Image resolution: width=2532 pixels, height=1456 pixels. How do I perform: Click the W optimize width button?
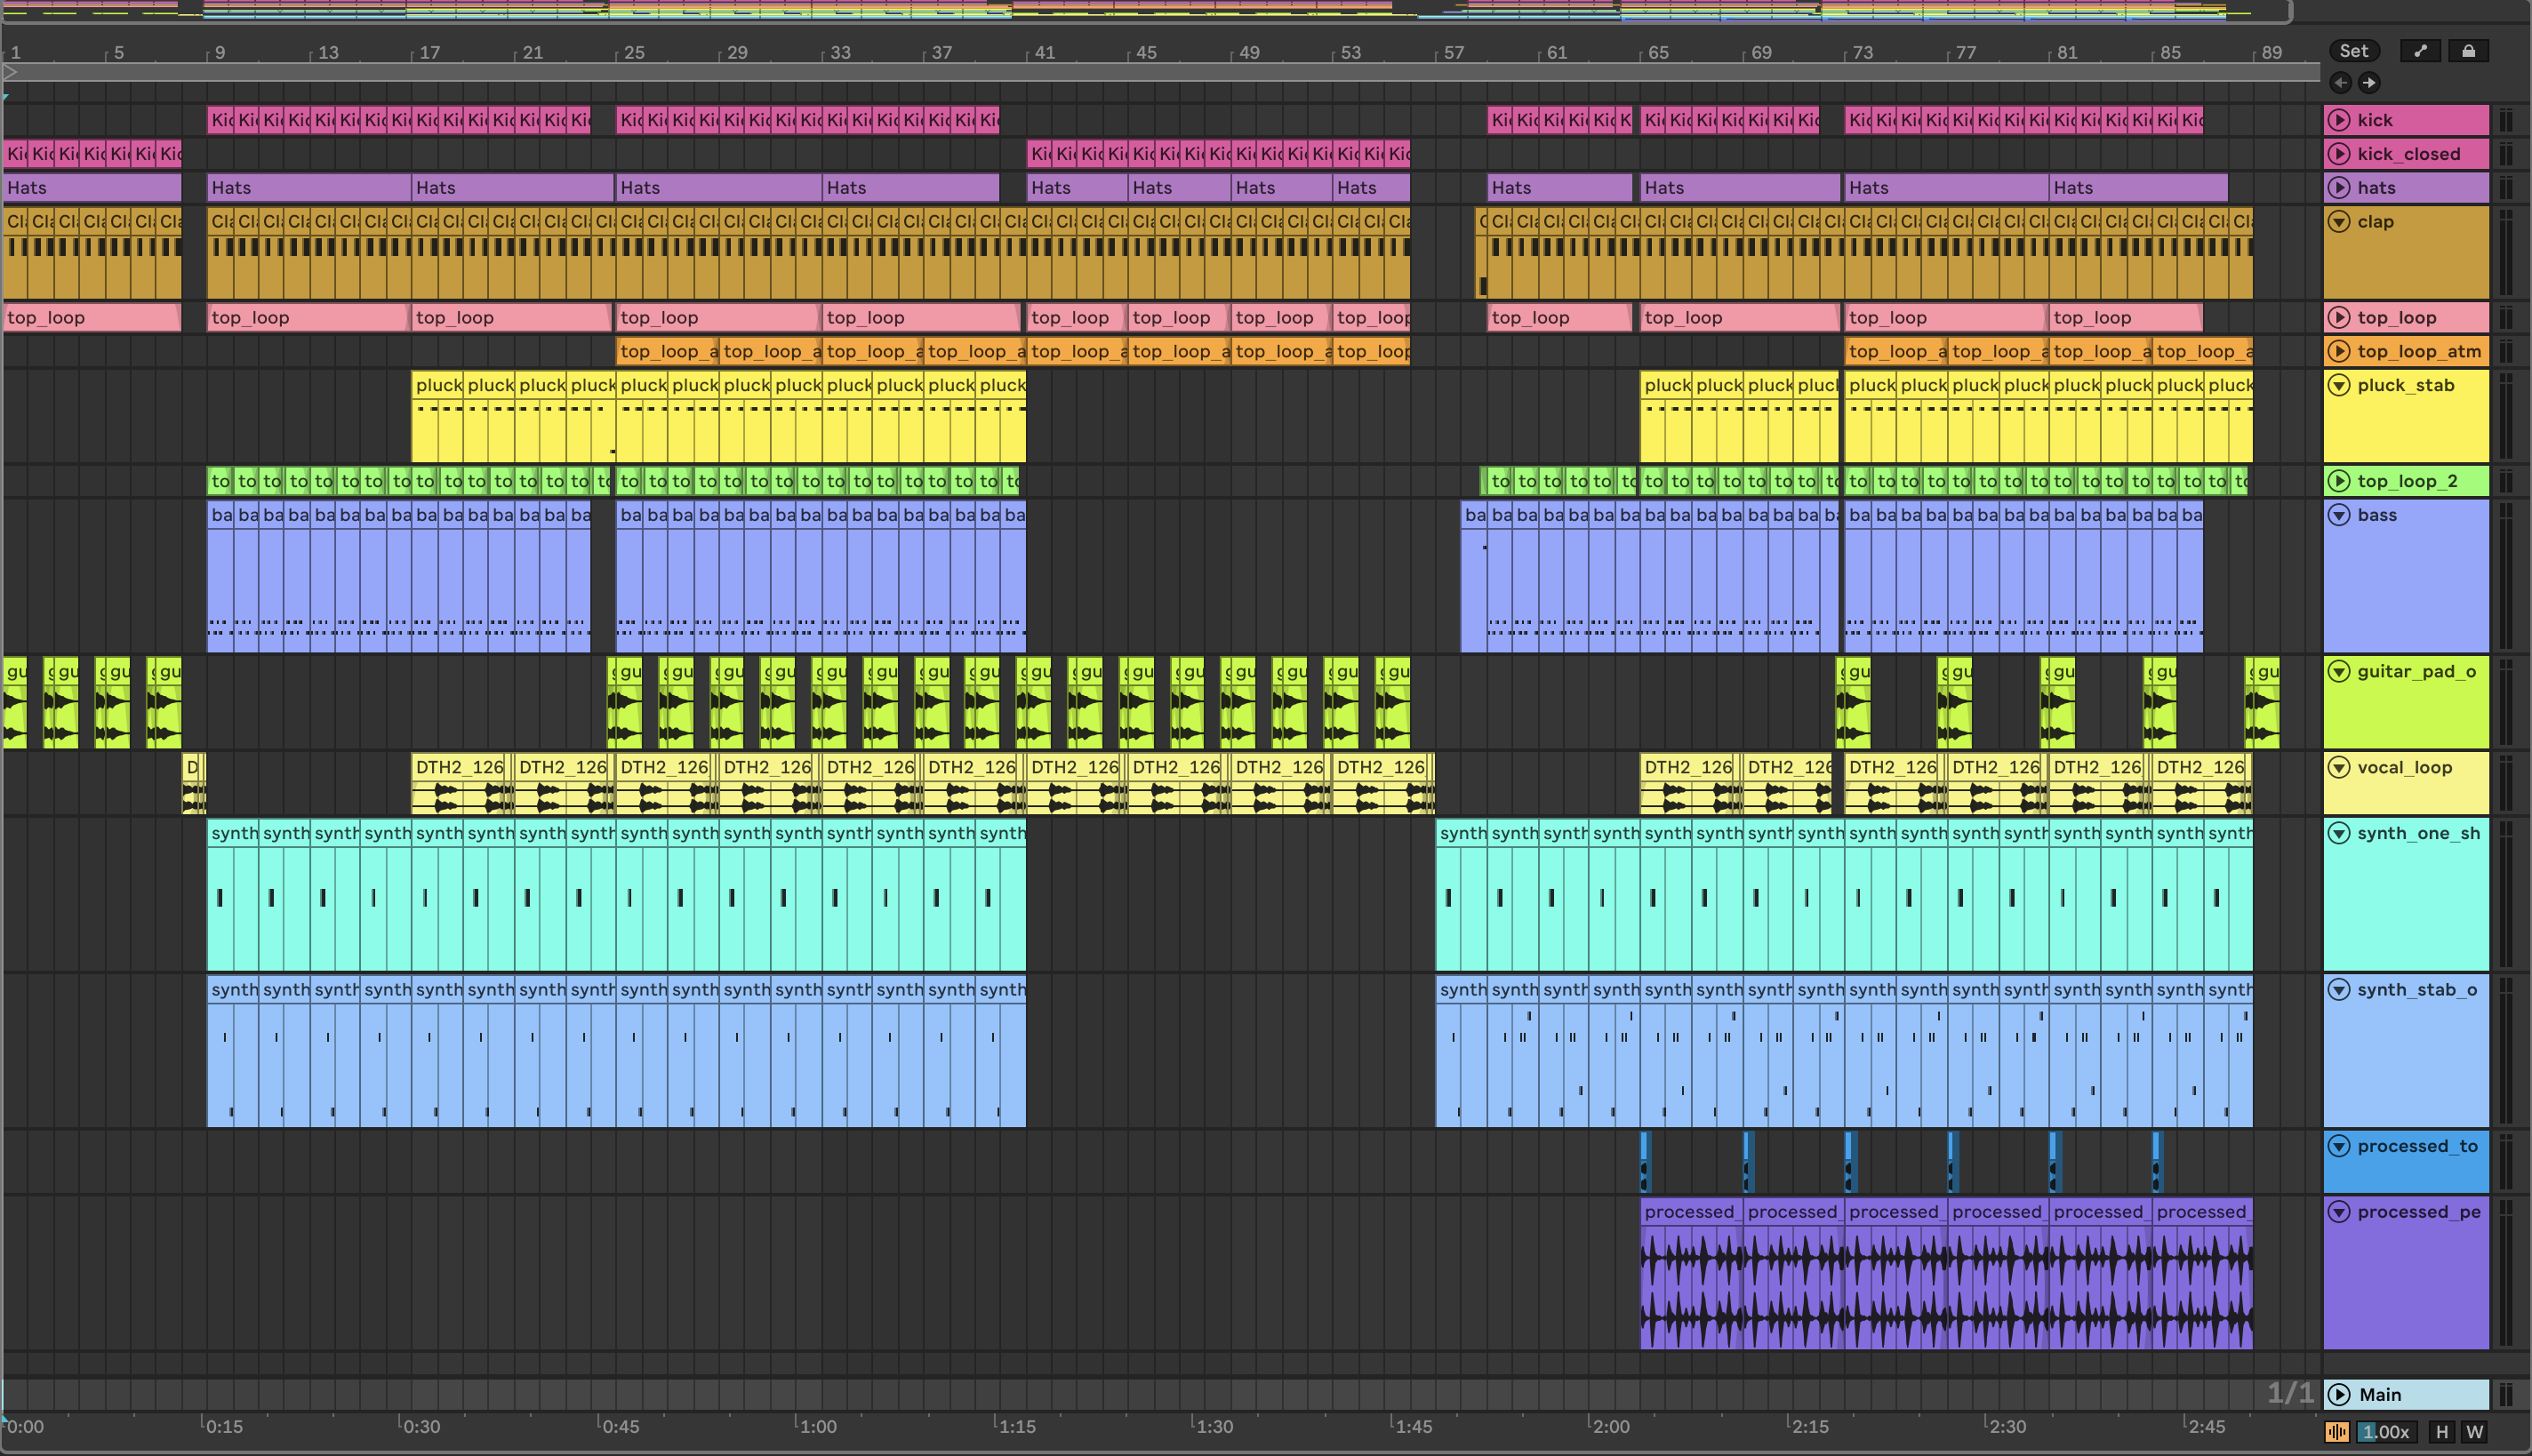pos(2475,1432)
